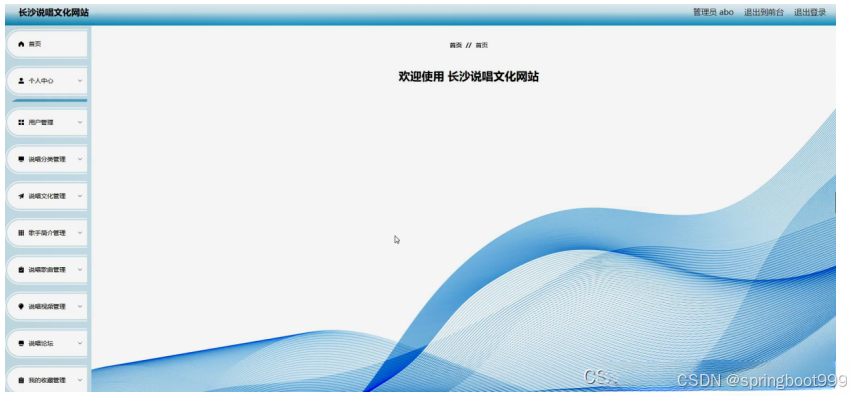Click the 欢迎使用 长沙说唱文化网站 heading
The height and width of the screenshot is (396, 851).
(468, 76)
